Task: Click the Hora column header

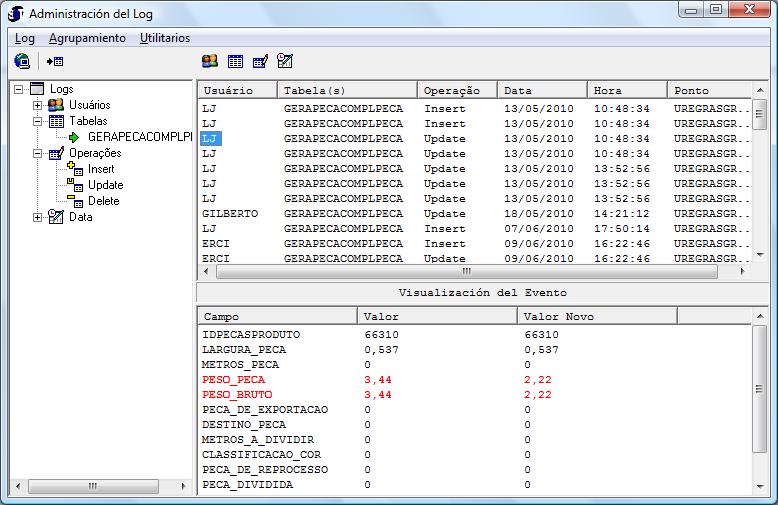Action: pos(626,90)
